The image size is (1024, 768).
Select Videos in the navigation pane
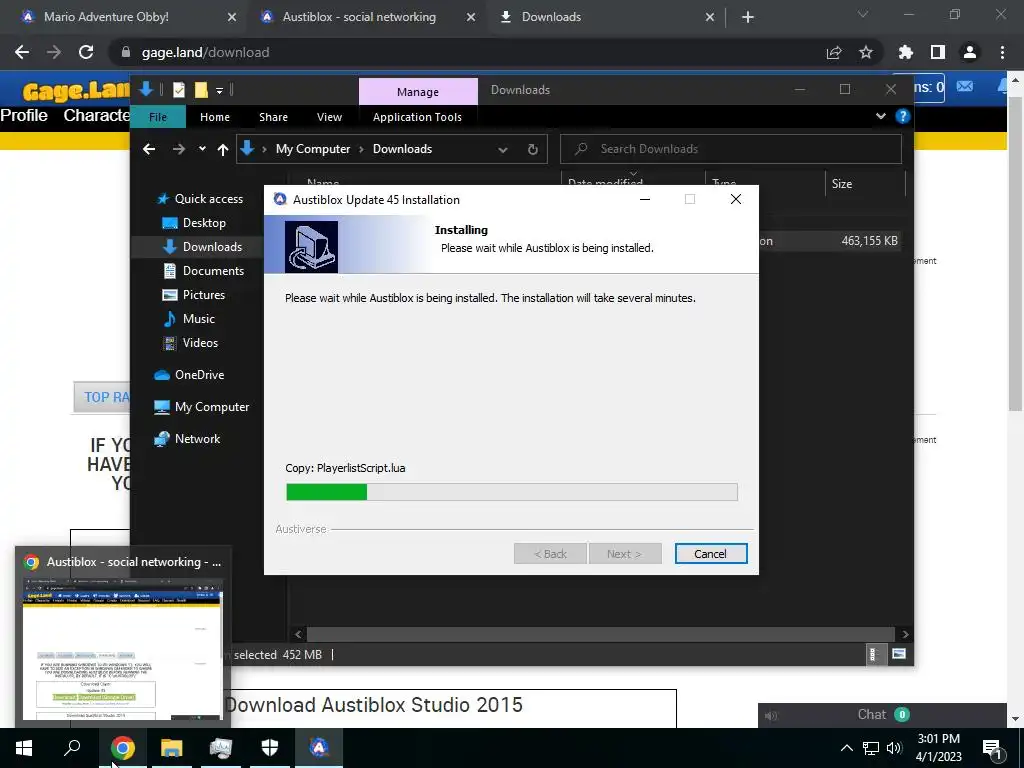coord(190,342)
